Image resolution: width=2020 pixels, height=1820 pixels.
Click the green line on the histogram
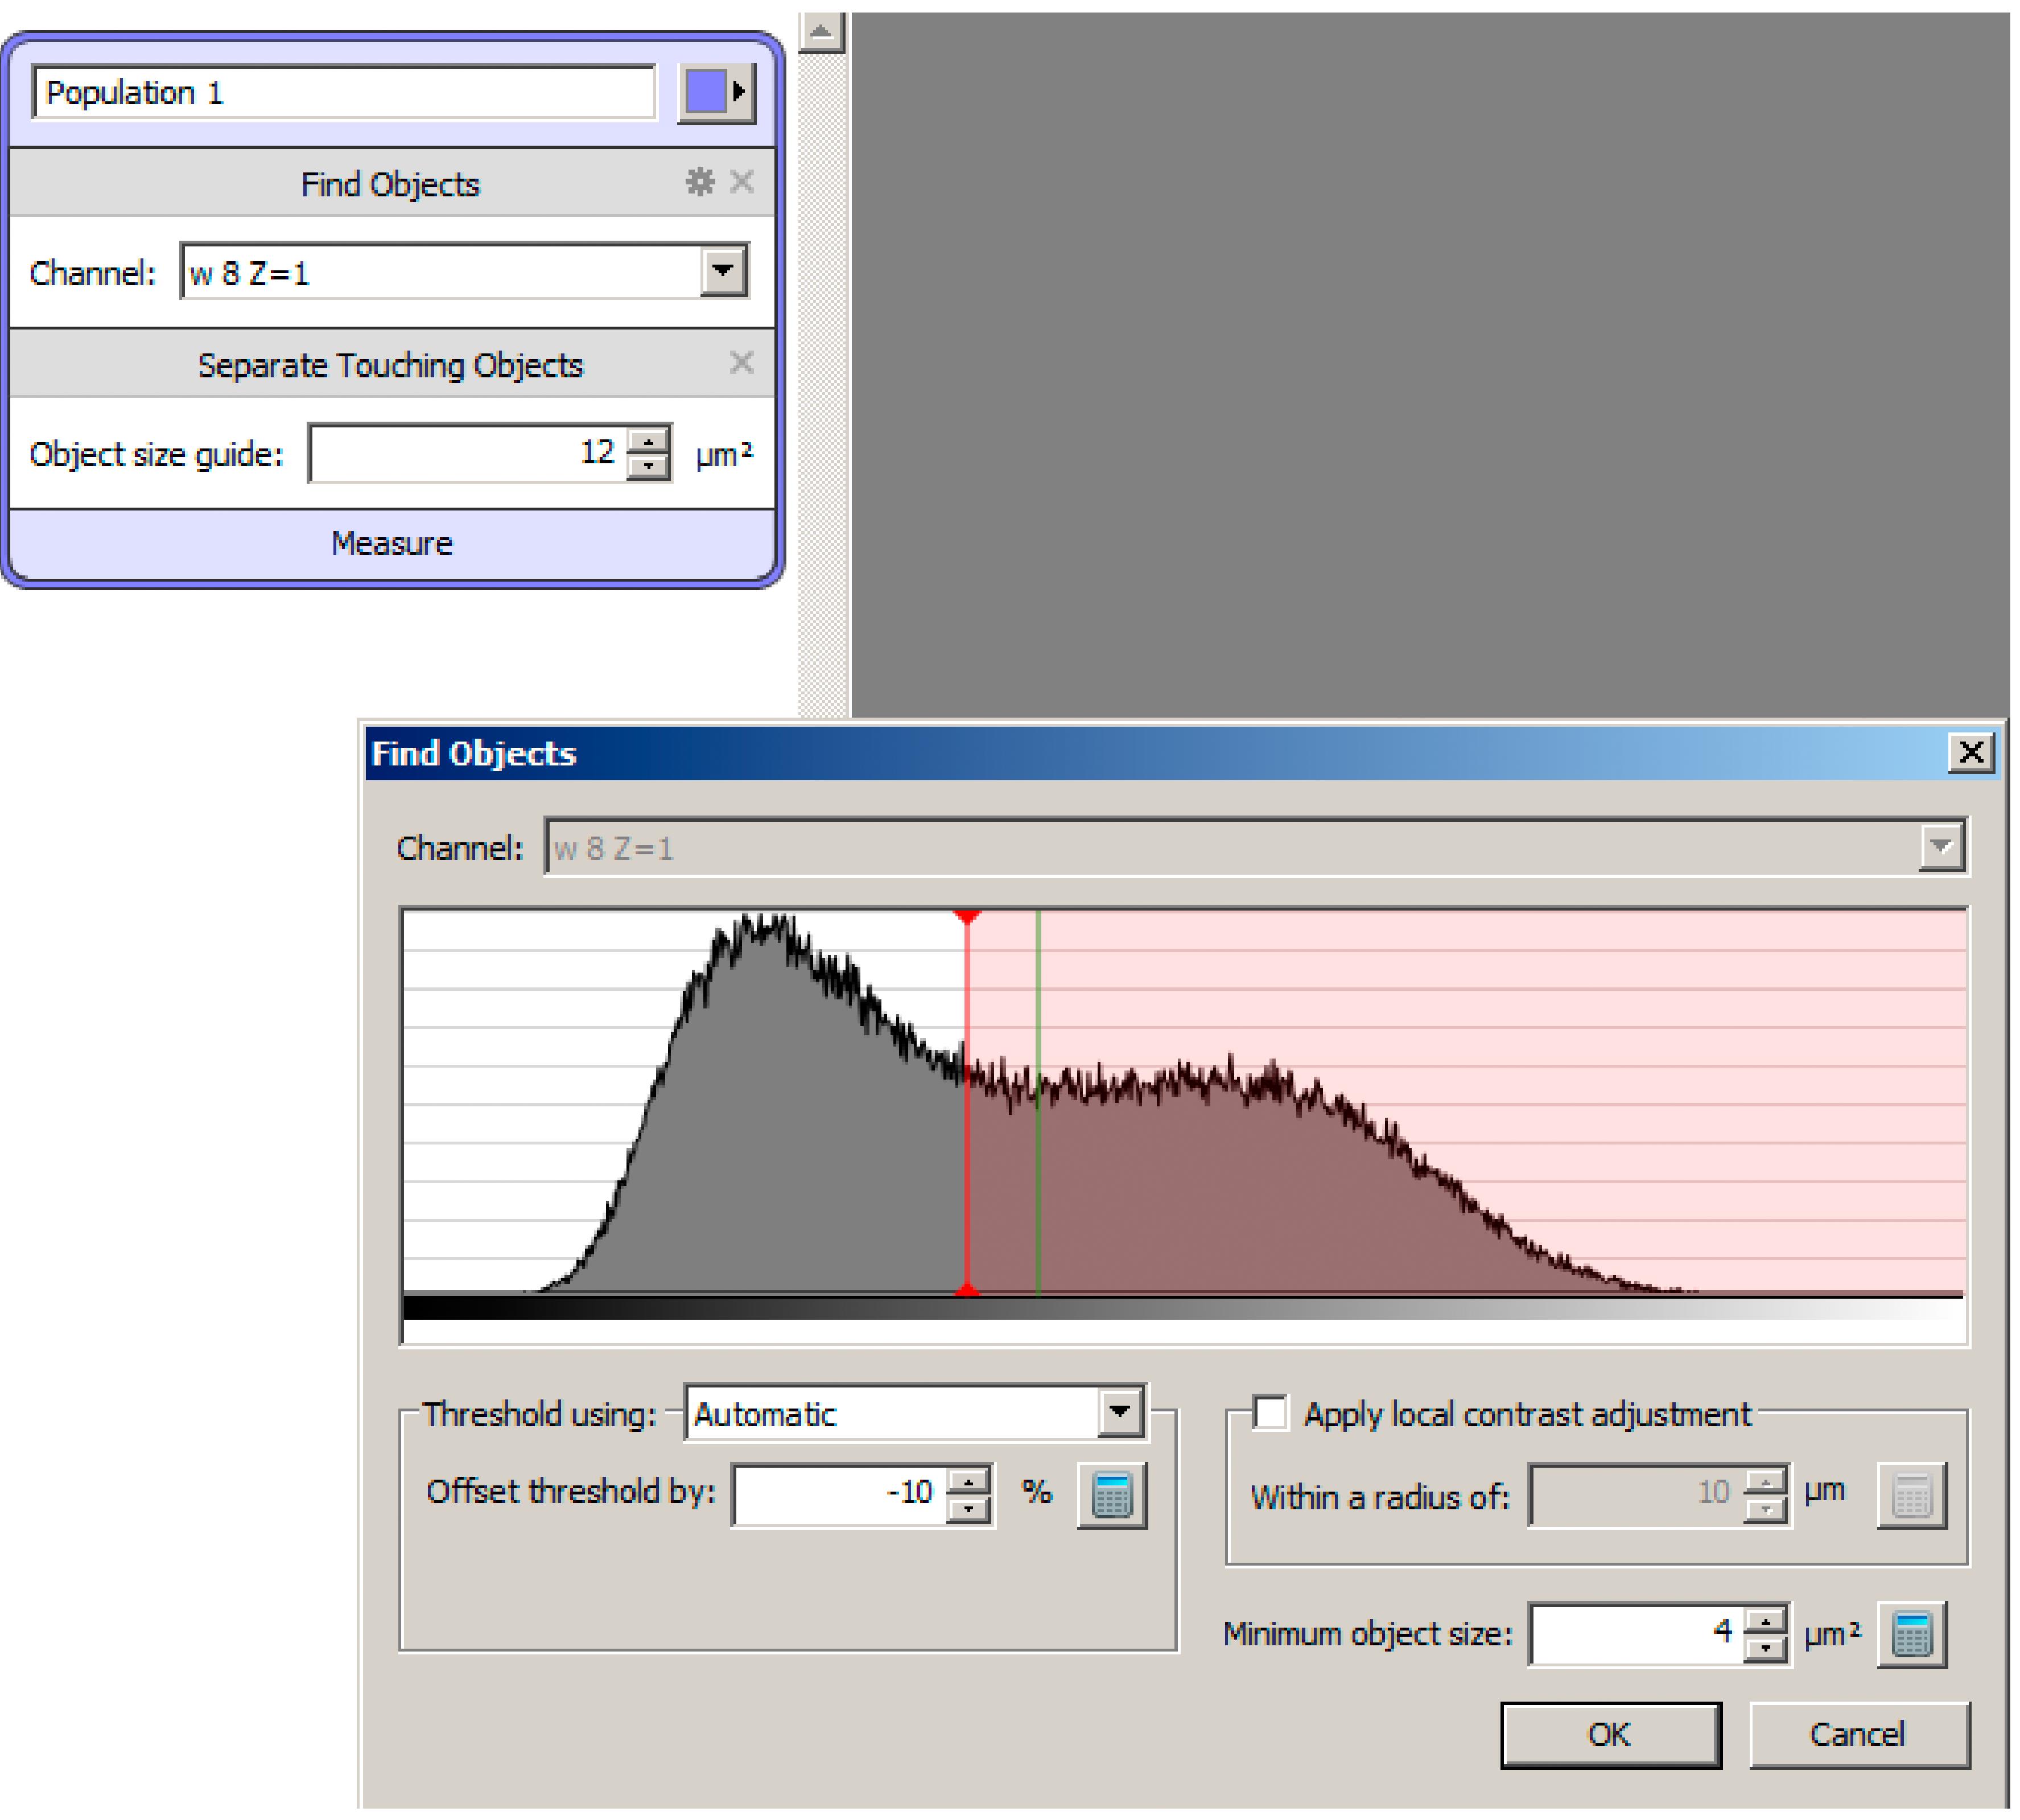[x=1038, y=1103]
